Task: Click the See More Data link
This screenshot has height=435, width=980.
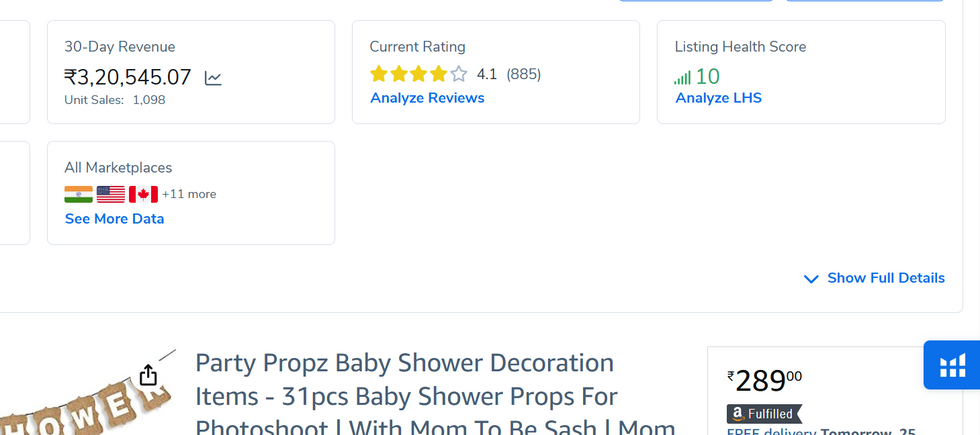Action: pos(114,219)
